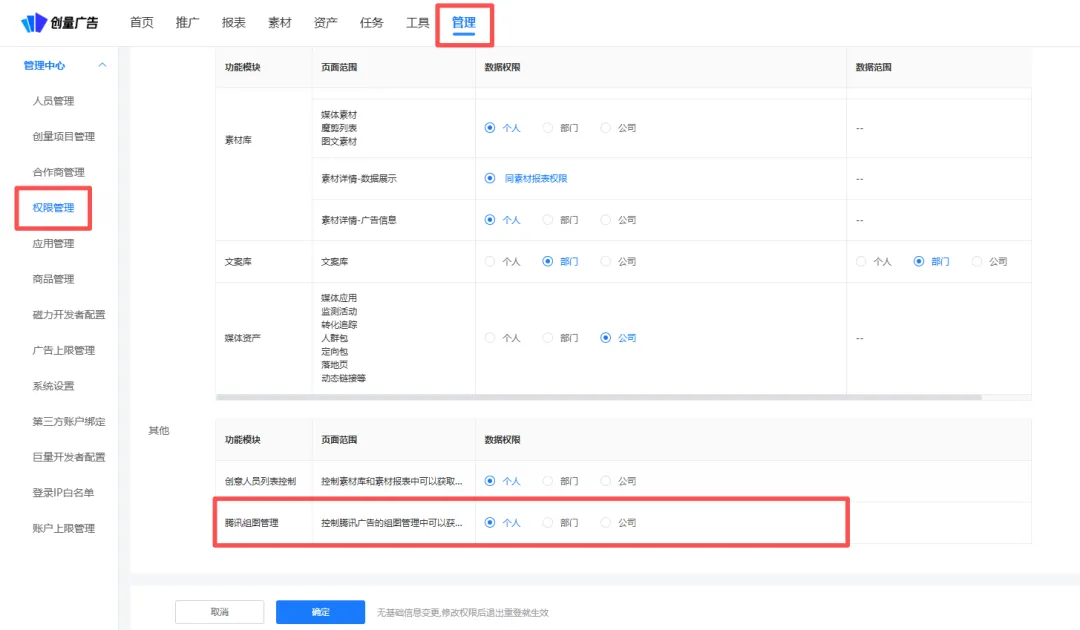Collapse the 管理中心 section chevron
The height and width of the screenshot is (630, 1080).
(x=101, y=65)
